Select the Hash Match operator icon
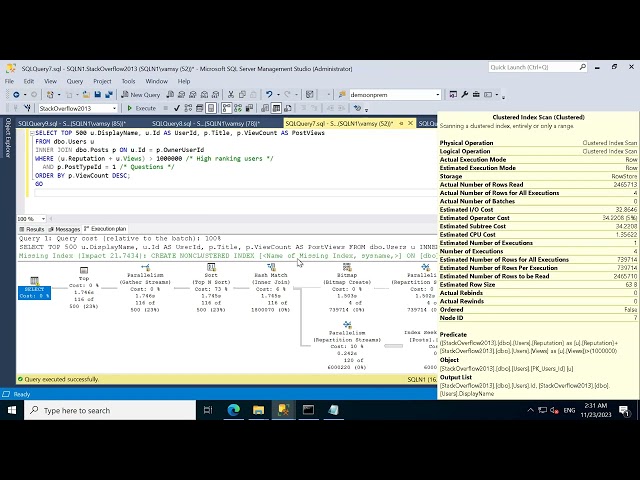Viewport: 640px width, 480px height. coord(271,267)
